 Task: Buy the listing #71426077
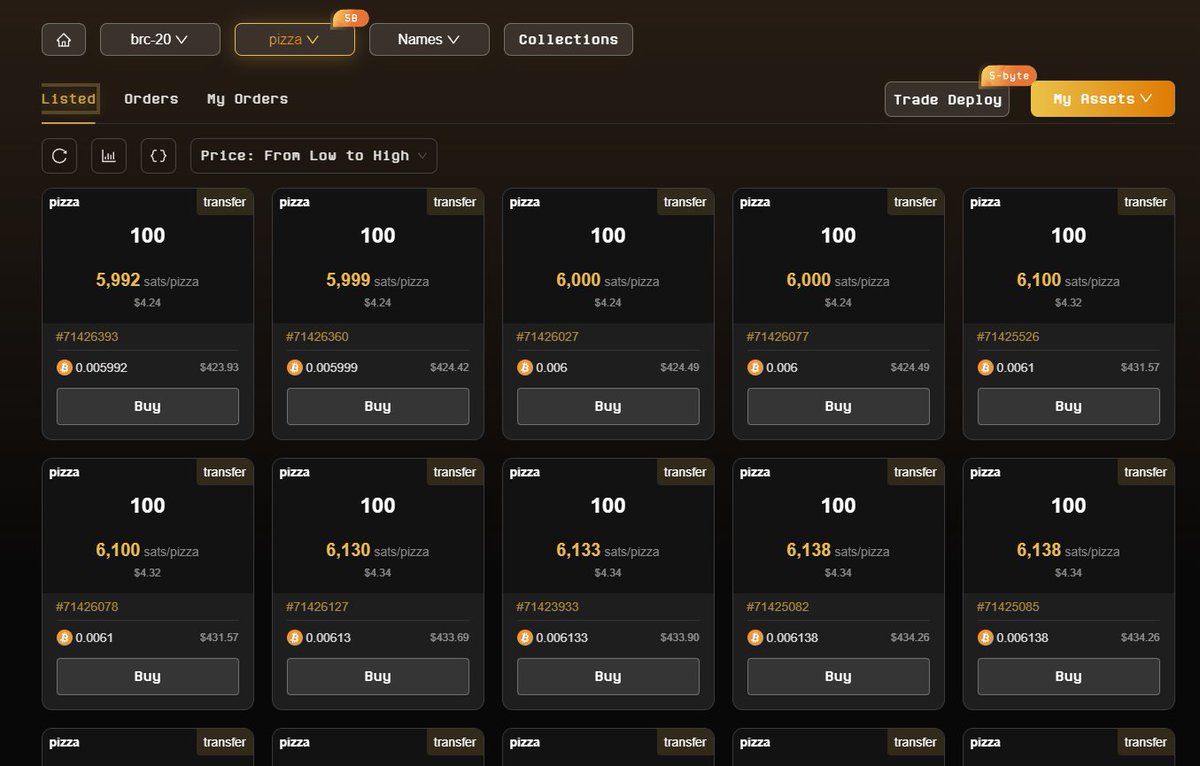[838, 407]
